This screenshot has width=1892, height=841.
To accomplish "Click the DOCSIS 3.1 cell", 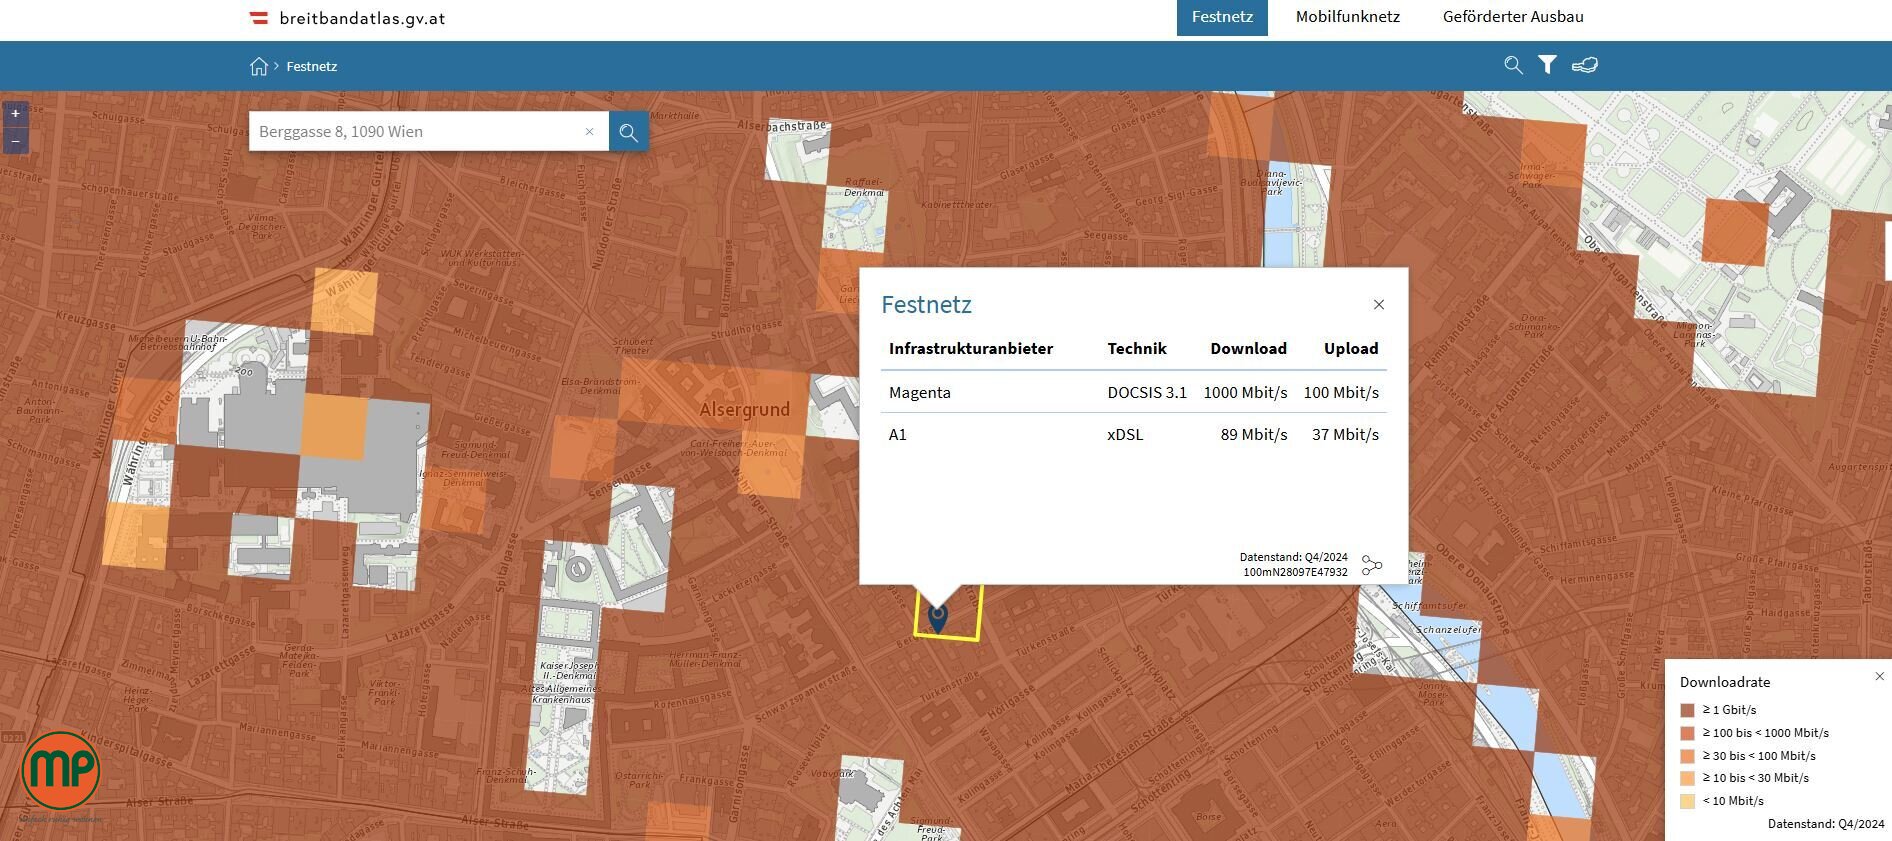I will 1147,392.
